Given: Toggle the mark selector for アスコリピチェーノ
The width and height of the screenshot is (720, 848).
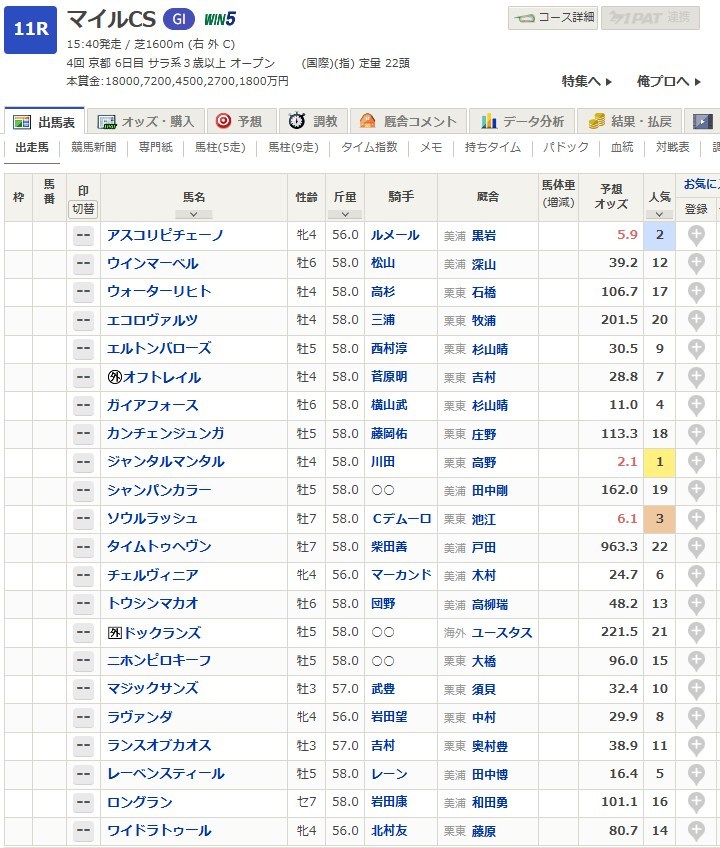Looking at the screenshot, I should (x=84, y=236).
